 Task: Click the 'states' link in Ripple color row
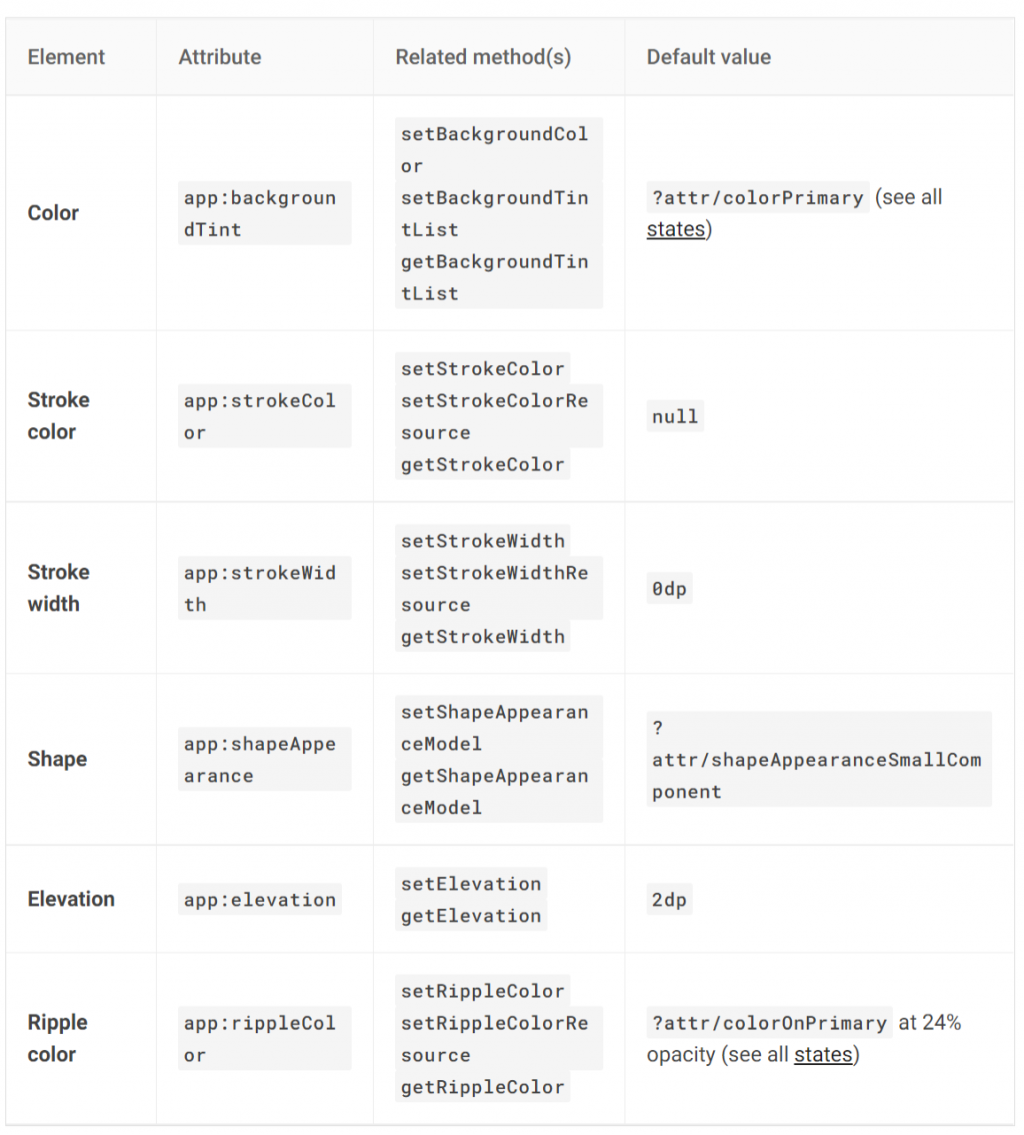point(822,1054)
